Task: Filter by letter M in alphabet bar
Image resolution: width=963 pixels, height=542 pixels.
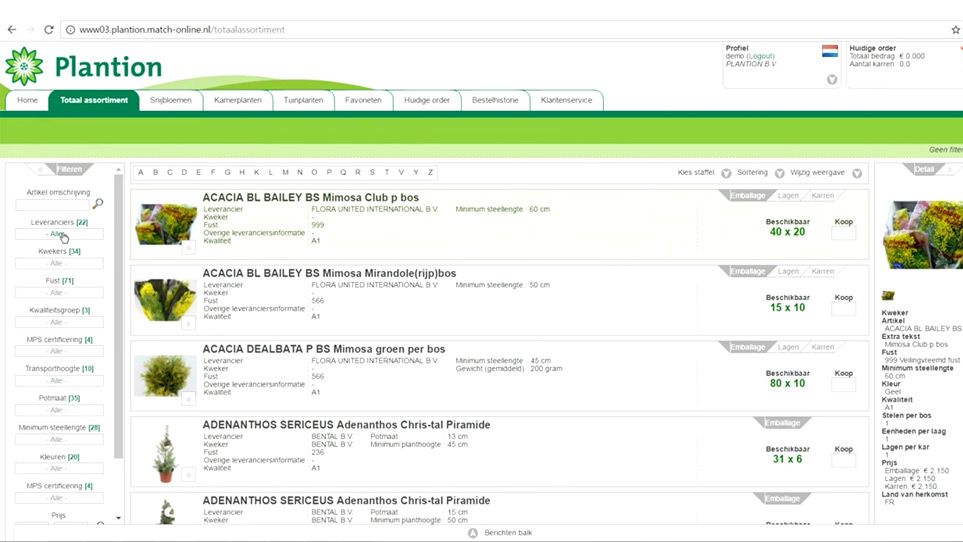Action: click(x=285, y=172)
